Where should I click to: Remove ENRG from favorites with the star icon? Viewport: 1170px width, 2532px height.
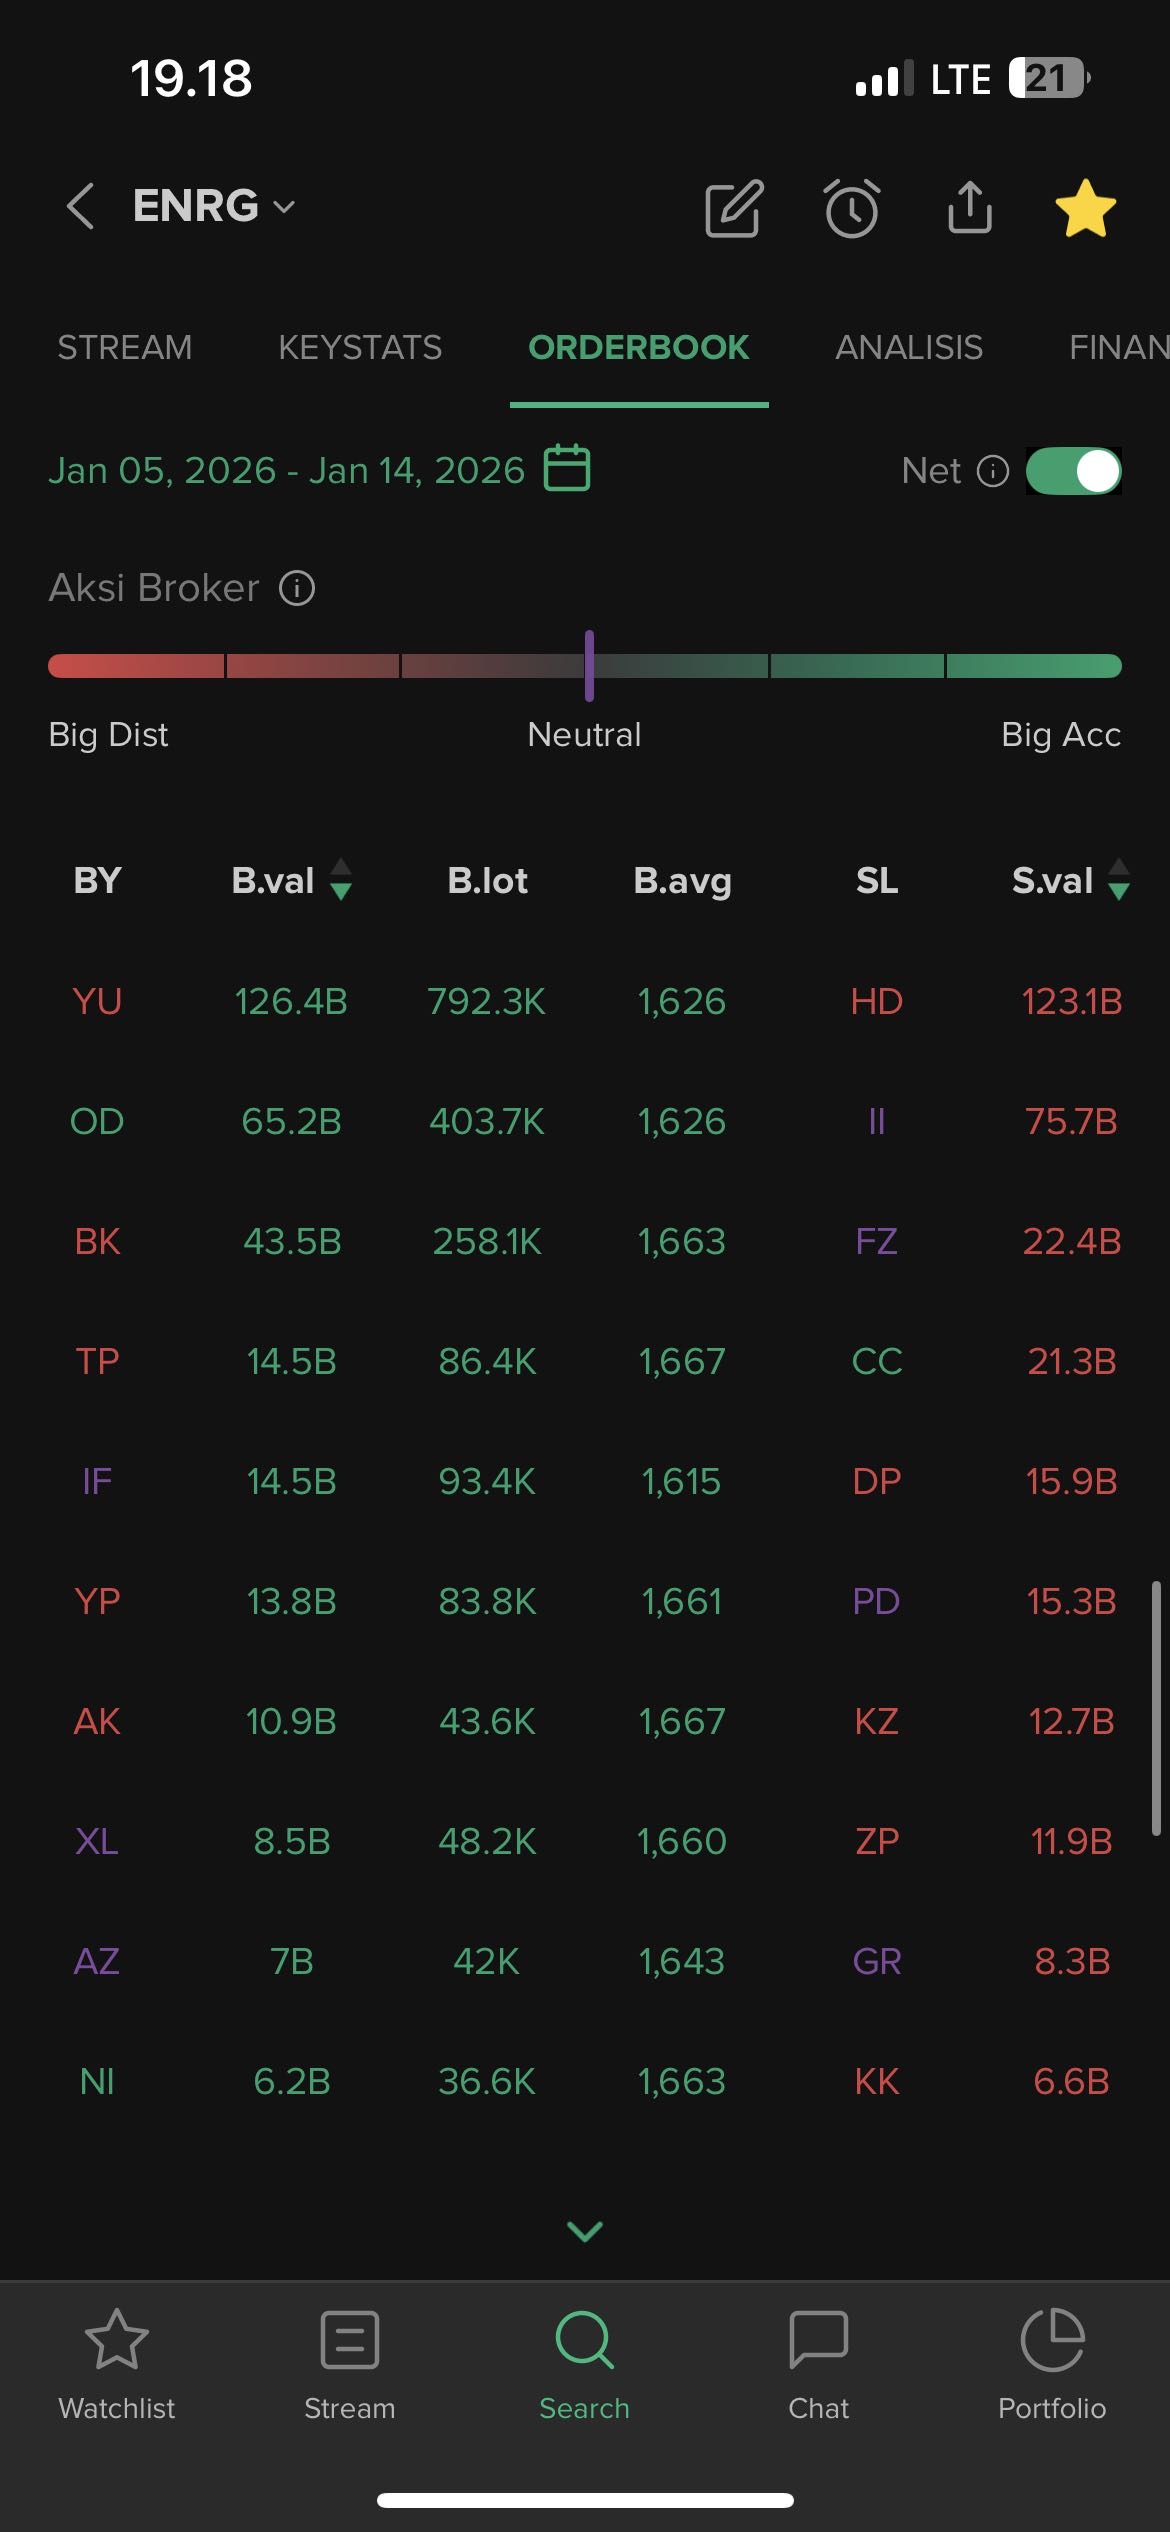tap(1085, 208)
